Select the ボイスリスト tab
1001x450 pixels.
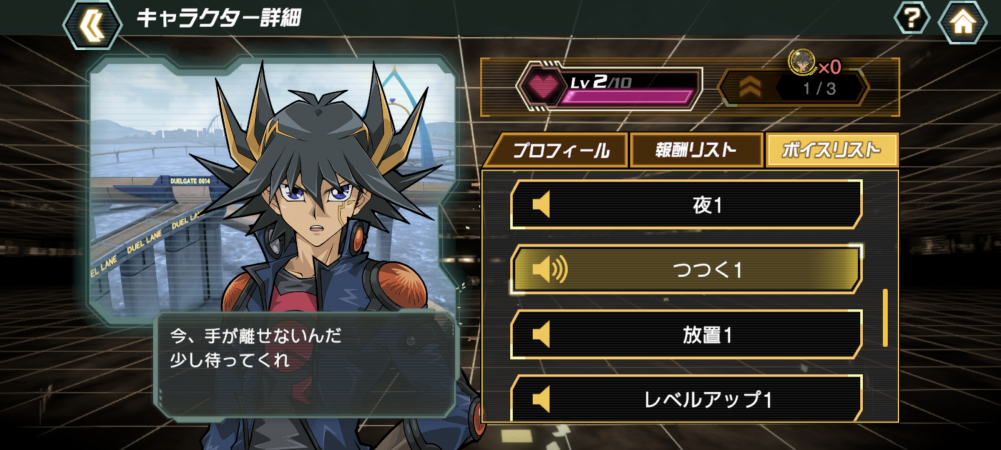tap(832, 151)
